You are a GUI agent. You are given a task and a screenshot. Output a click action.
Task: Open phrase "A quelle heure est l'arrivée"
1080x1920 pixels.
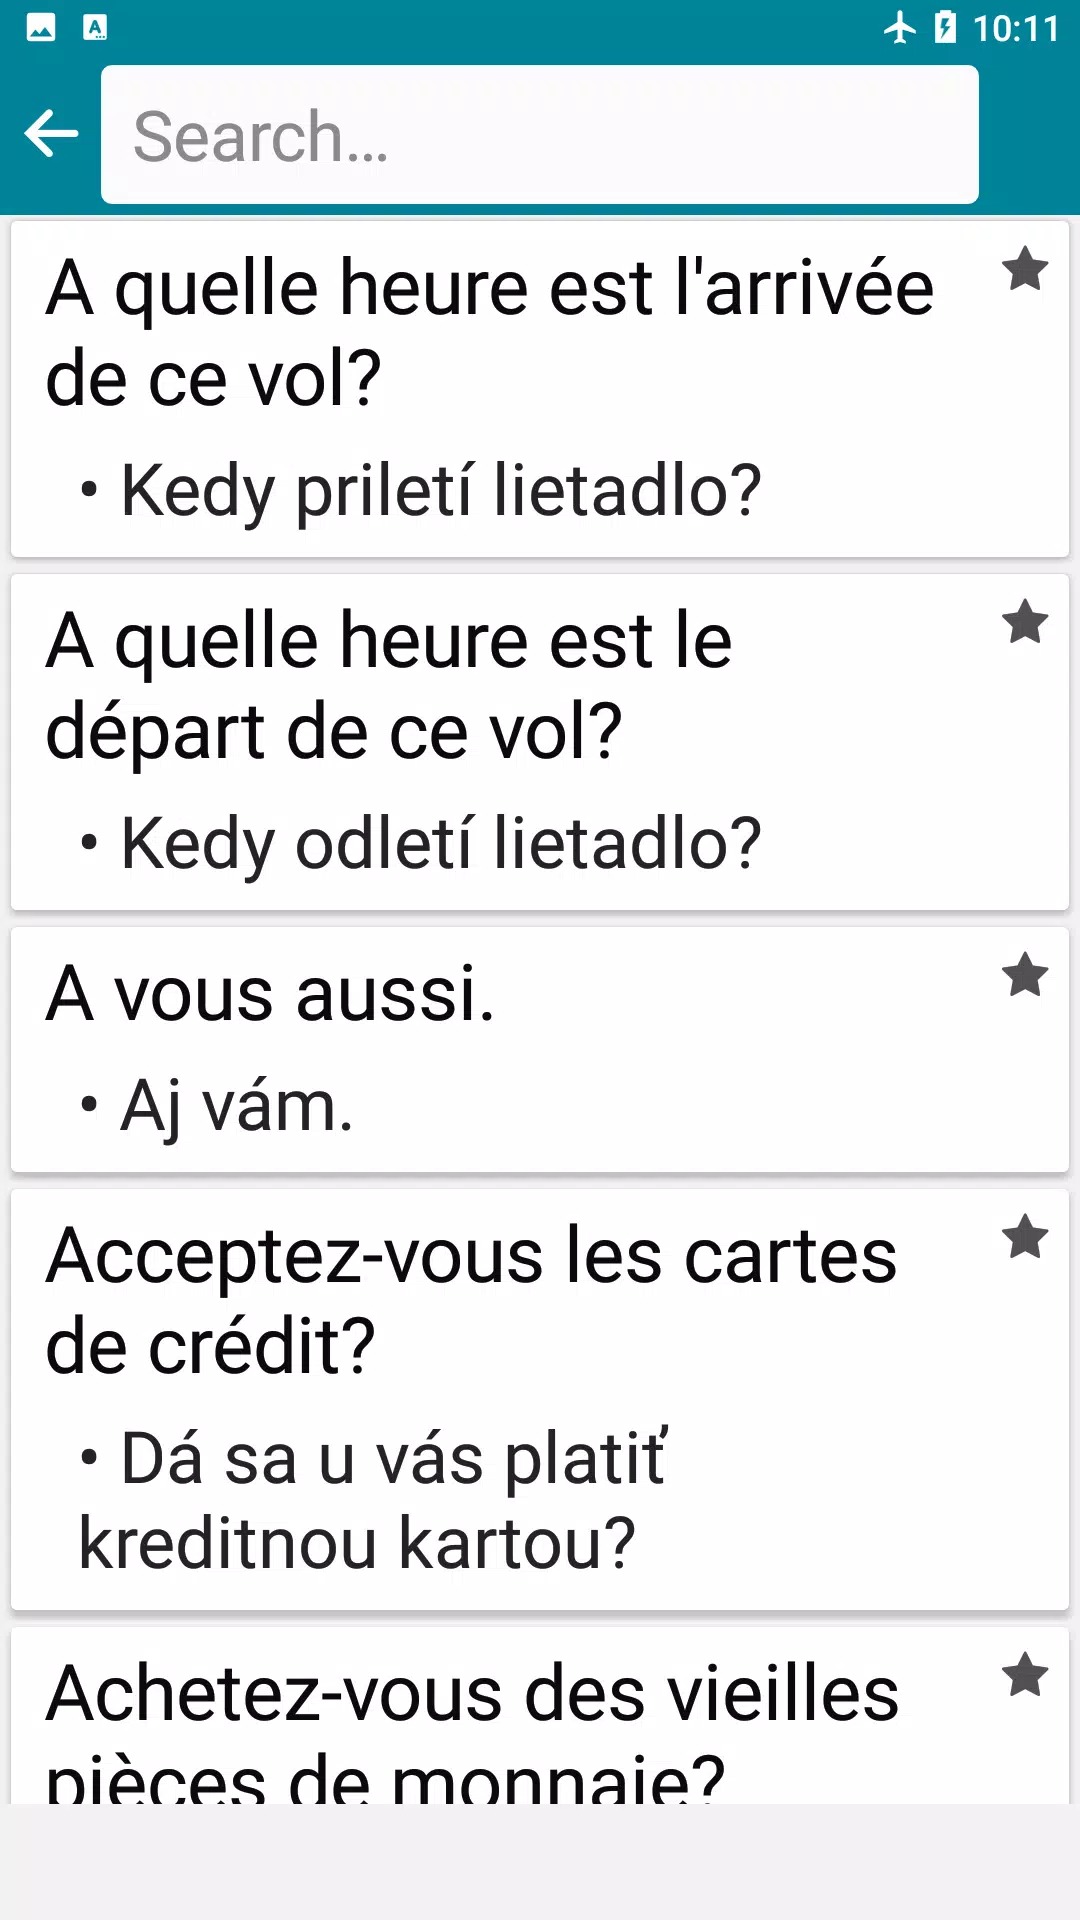click(x=490, y=333)
